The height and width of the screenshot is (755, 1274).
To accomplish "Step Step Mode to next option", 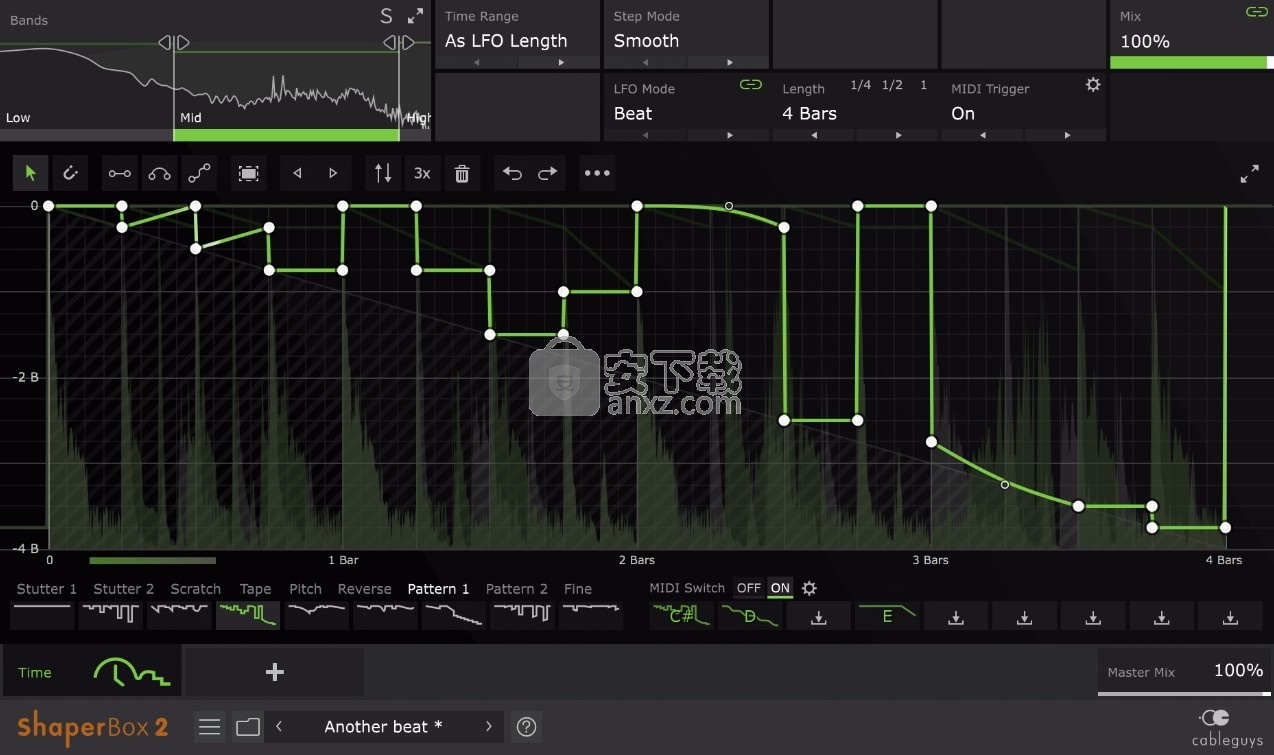I will click(x=729, y=62).
